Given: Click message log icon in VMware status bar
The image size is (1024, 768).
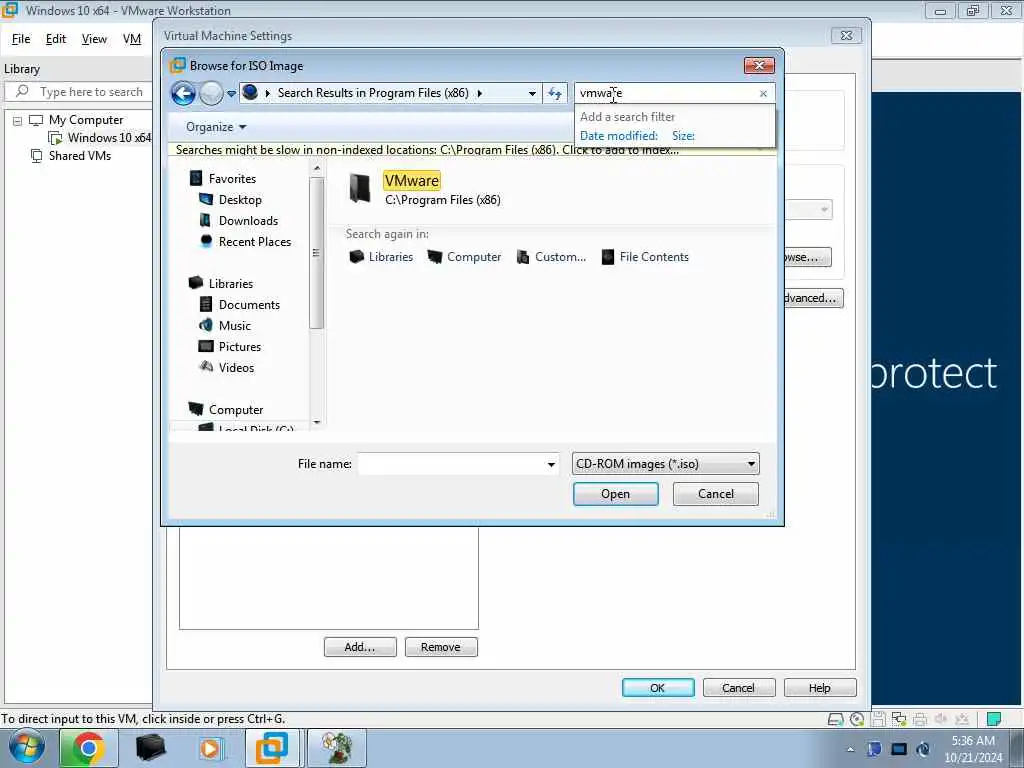Looking at the screenshot, I should coord(993,719).
